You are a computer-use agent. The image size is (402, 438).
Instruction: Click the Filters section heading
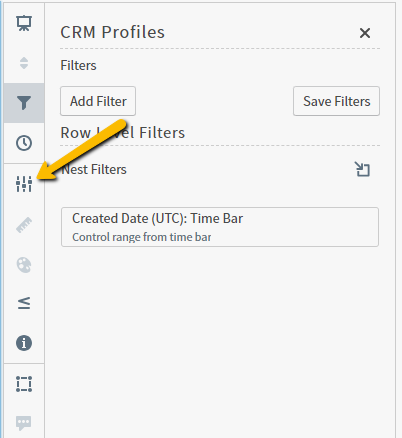pos(78,65)
